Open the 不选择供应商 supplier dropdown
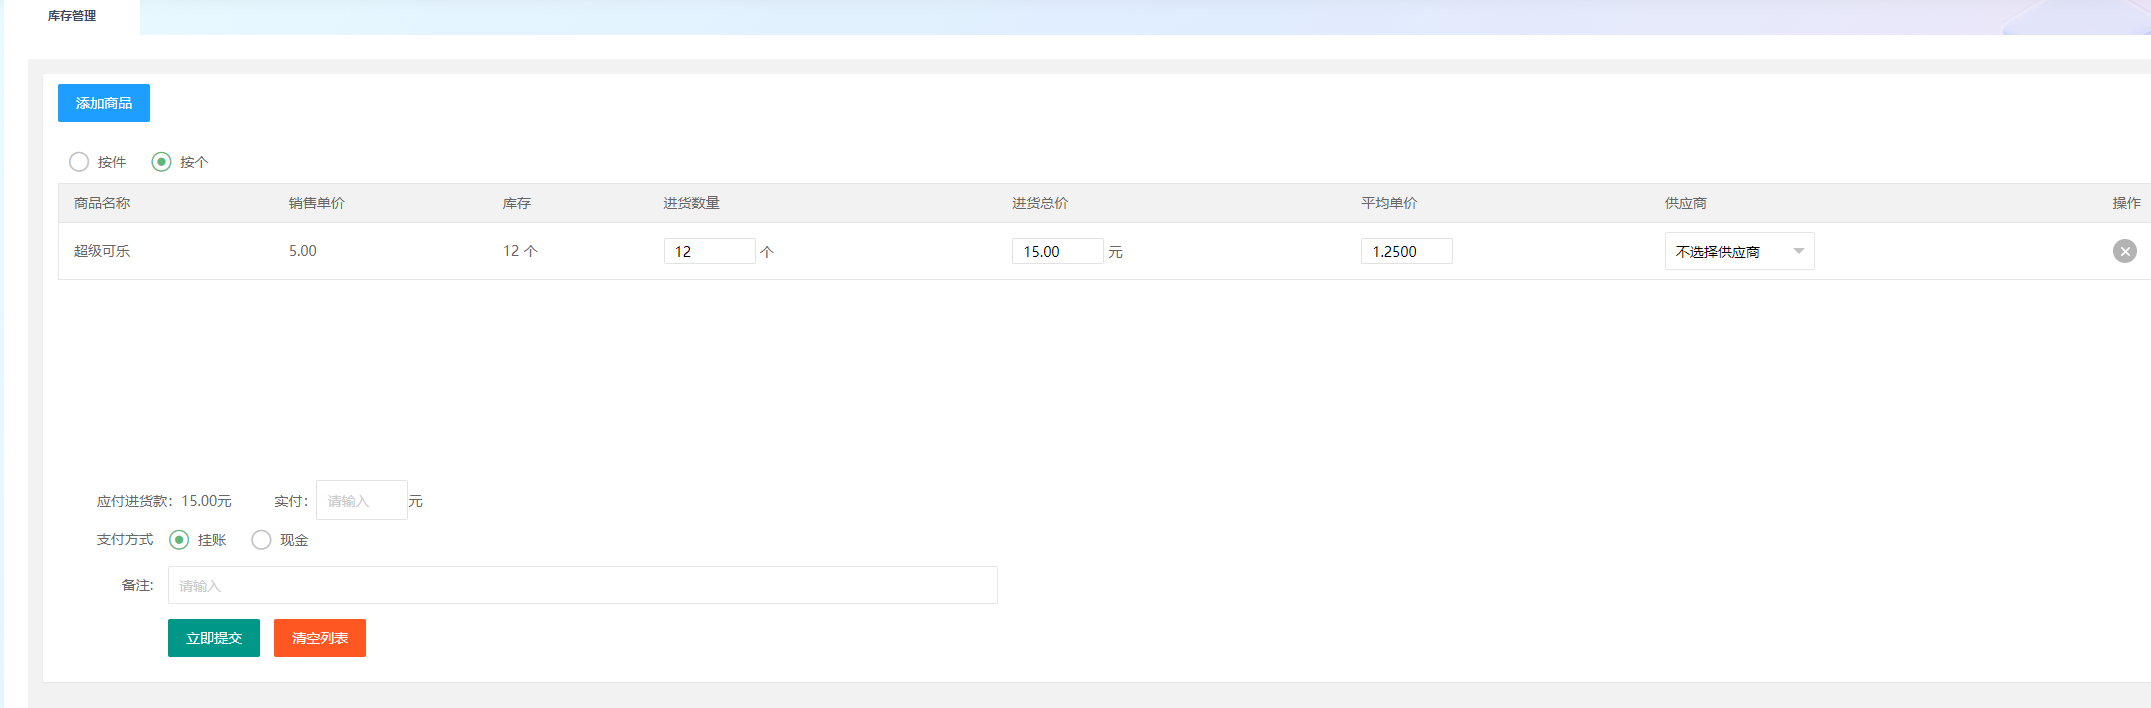Screen dimensions: 2151x708 coord(1739,251)
